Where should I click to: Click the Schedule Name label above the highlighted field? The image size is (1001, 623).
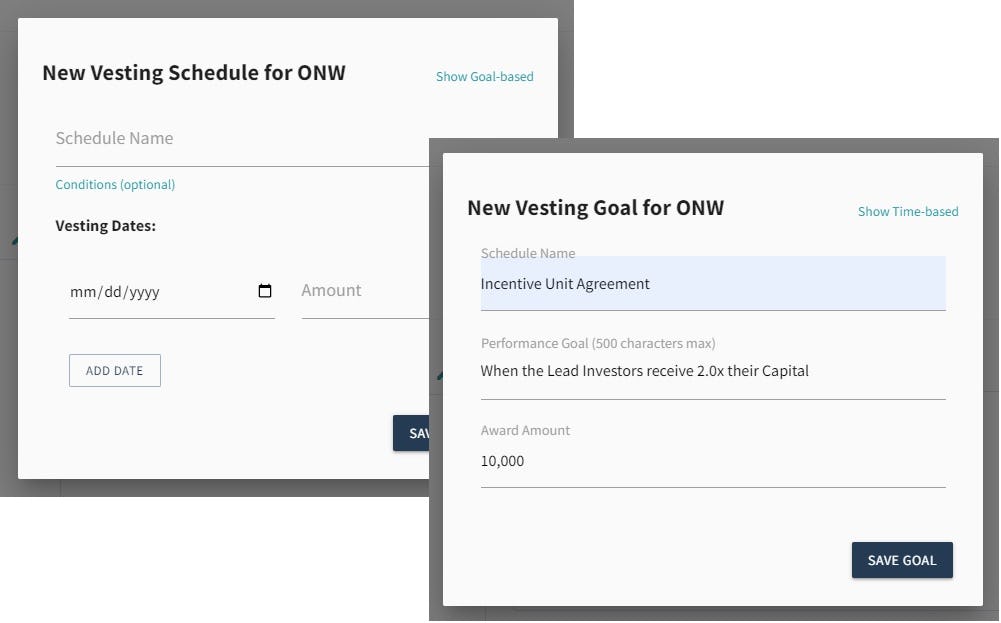(528, 253)
